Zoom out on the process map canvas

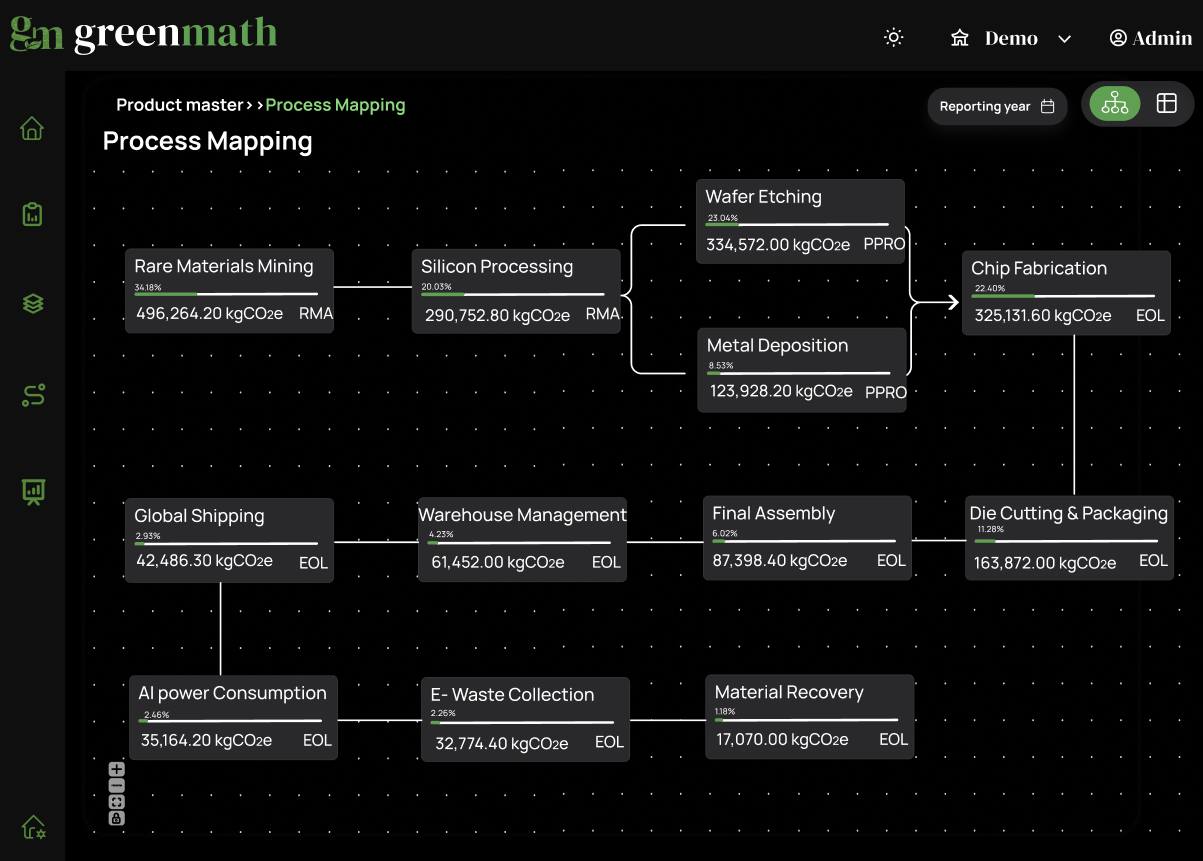(x=117, y=786)
